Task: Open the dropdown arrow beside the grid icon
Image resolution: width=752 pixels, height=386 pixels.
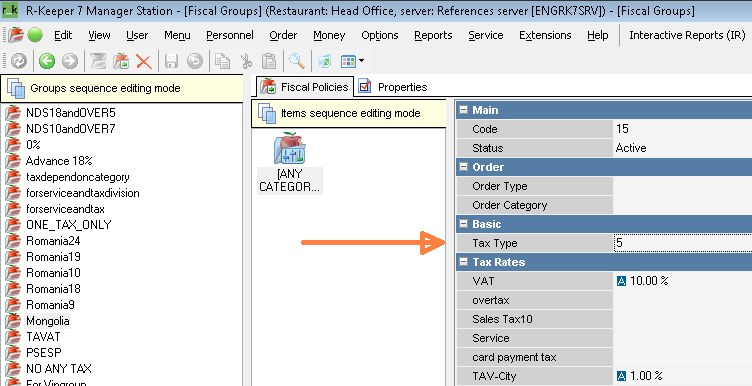Action: (x=361, y=61)
